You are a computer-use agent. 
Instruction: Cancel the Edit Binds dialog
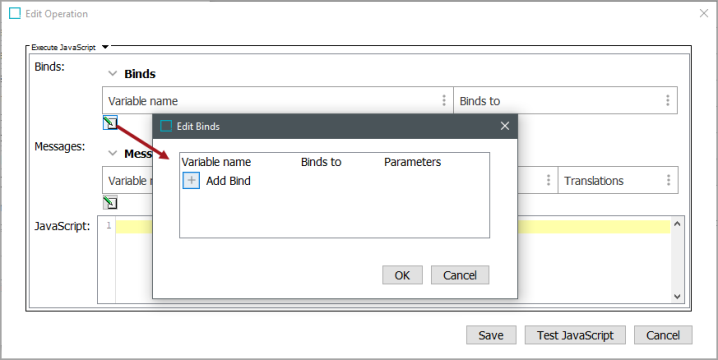(x=460, y=275)
